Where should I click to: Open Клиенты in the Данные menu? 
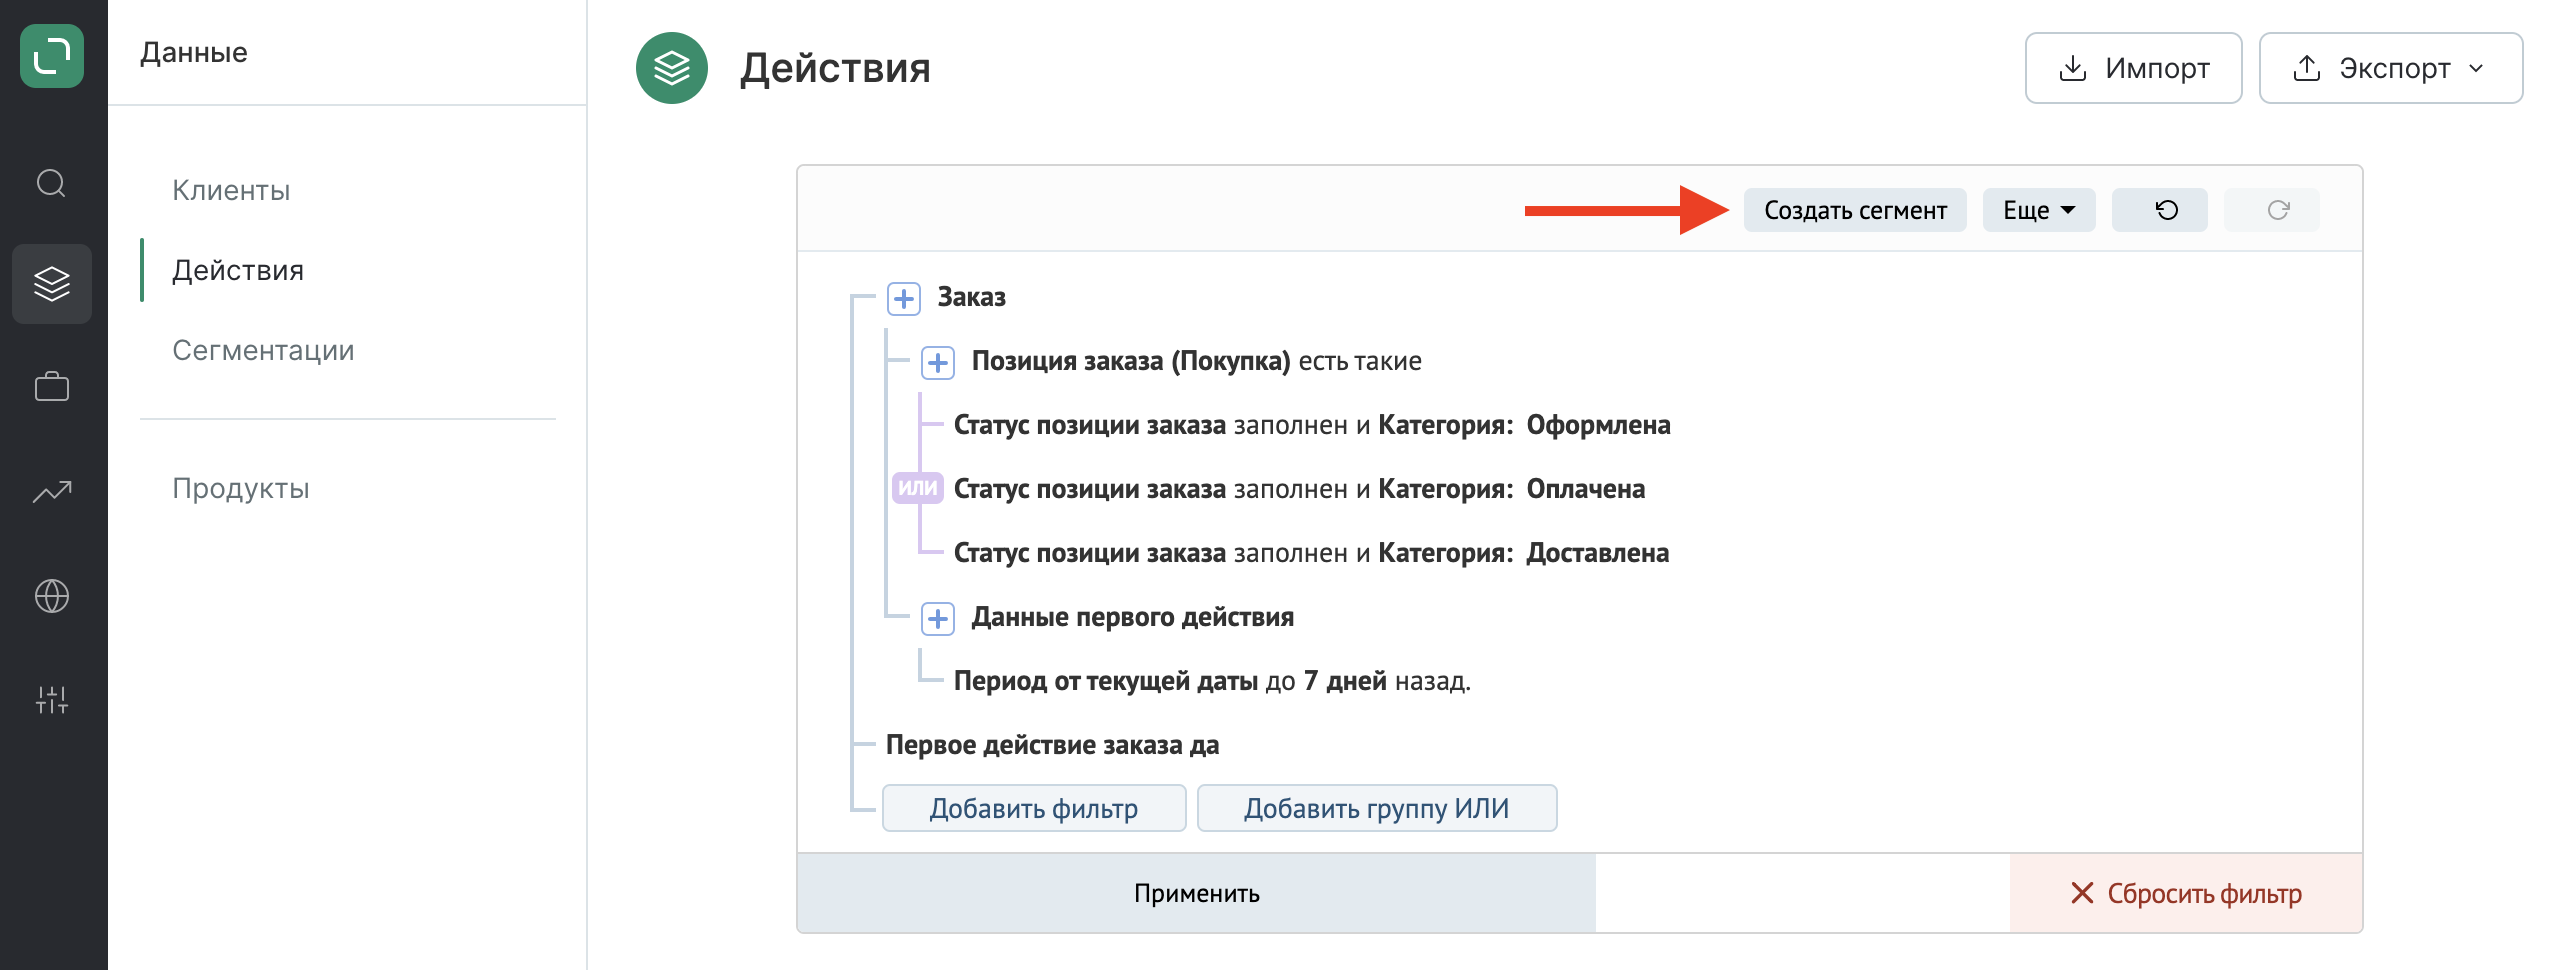231,190
